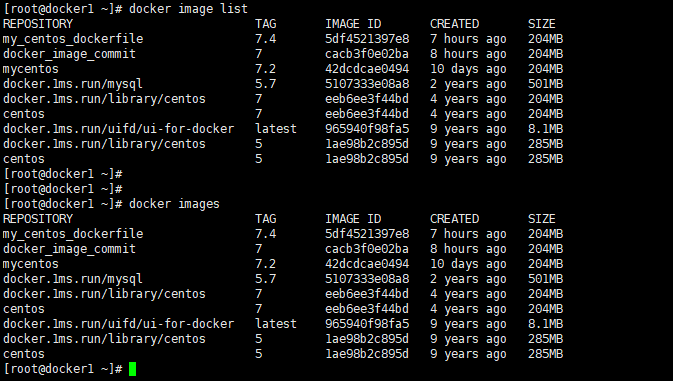Click image ID 5107333e08a8 in docker images output
Image resolution: width=673 pixels, height=381 pixels.
367,279
